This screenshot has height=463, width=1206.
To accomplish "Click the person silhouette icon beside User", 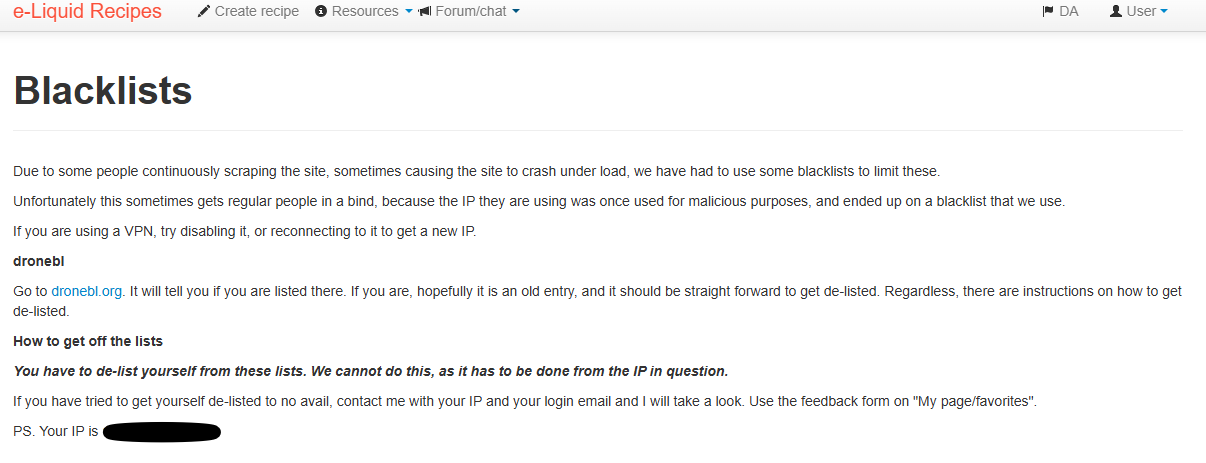I will point(1116,12).
